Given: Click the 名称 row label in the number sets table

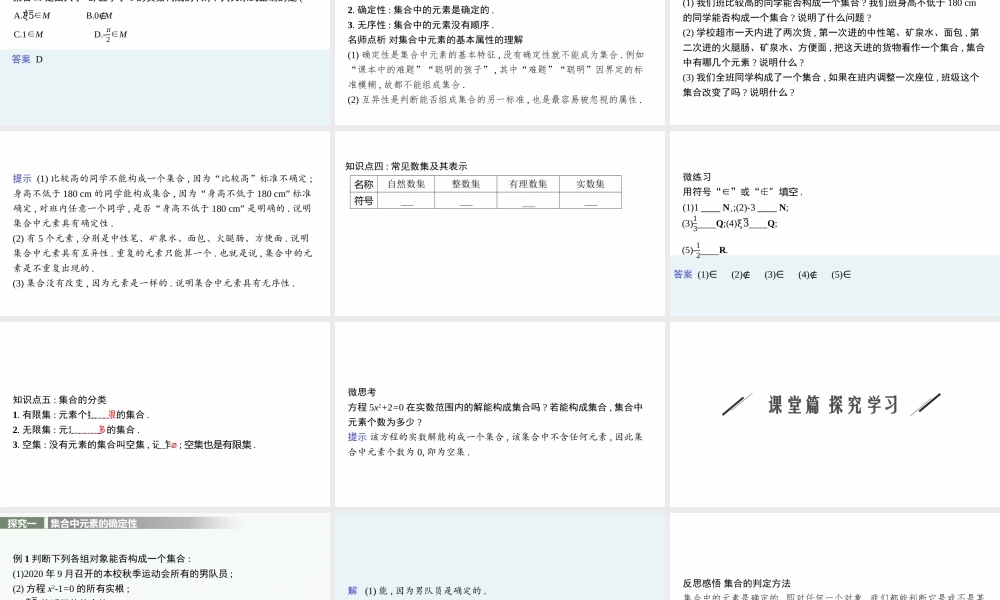Looking at the screenshot, I should pos(363,182).
